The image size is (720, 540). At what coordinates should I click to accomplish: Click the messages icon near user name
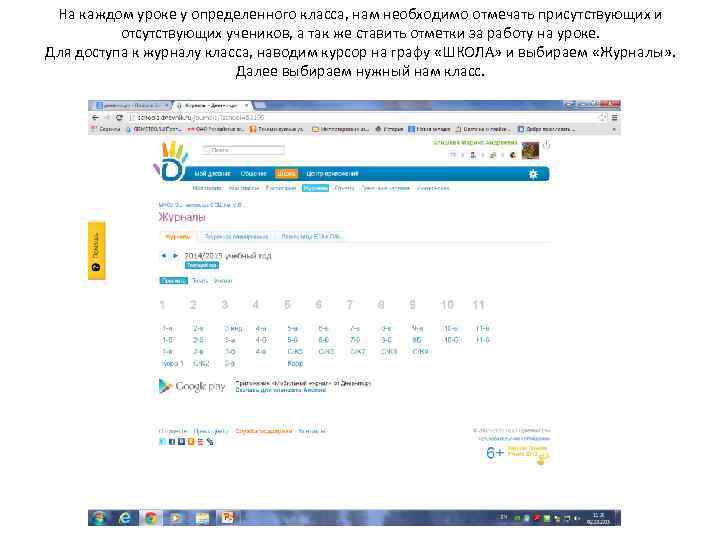click(452, 155)
